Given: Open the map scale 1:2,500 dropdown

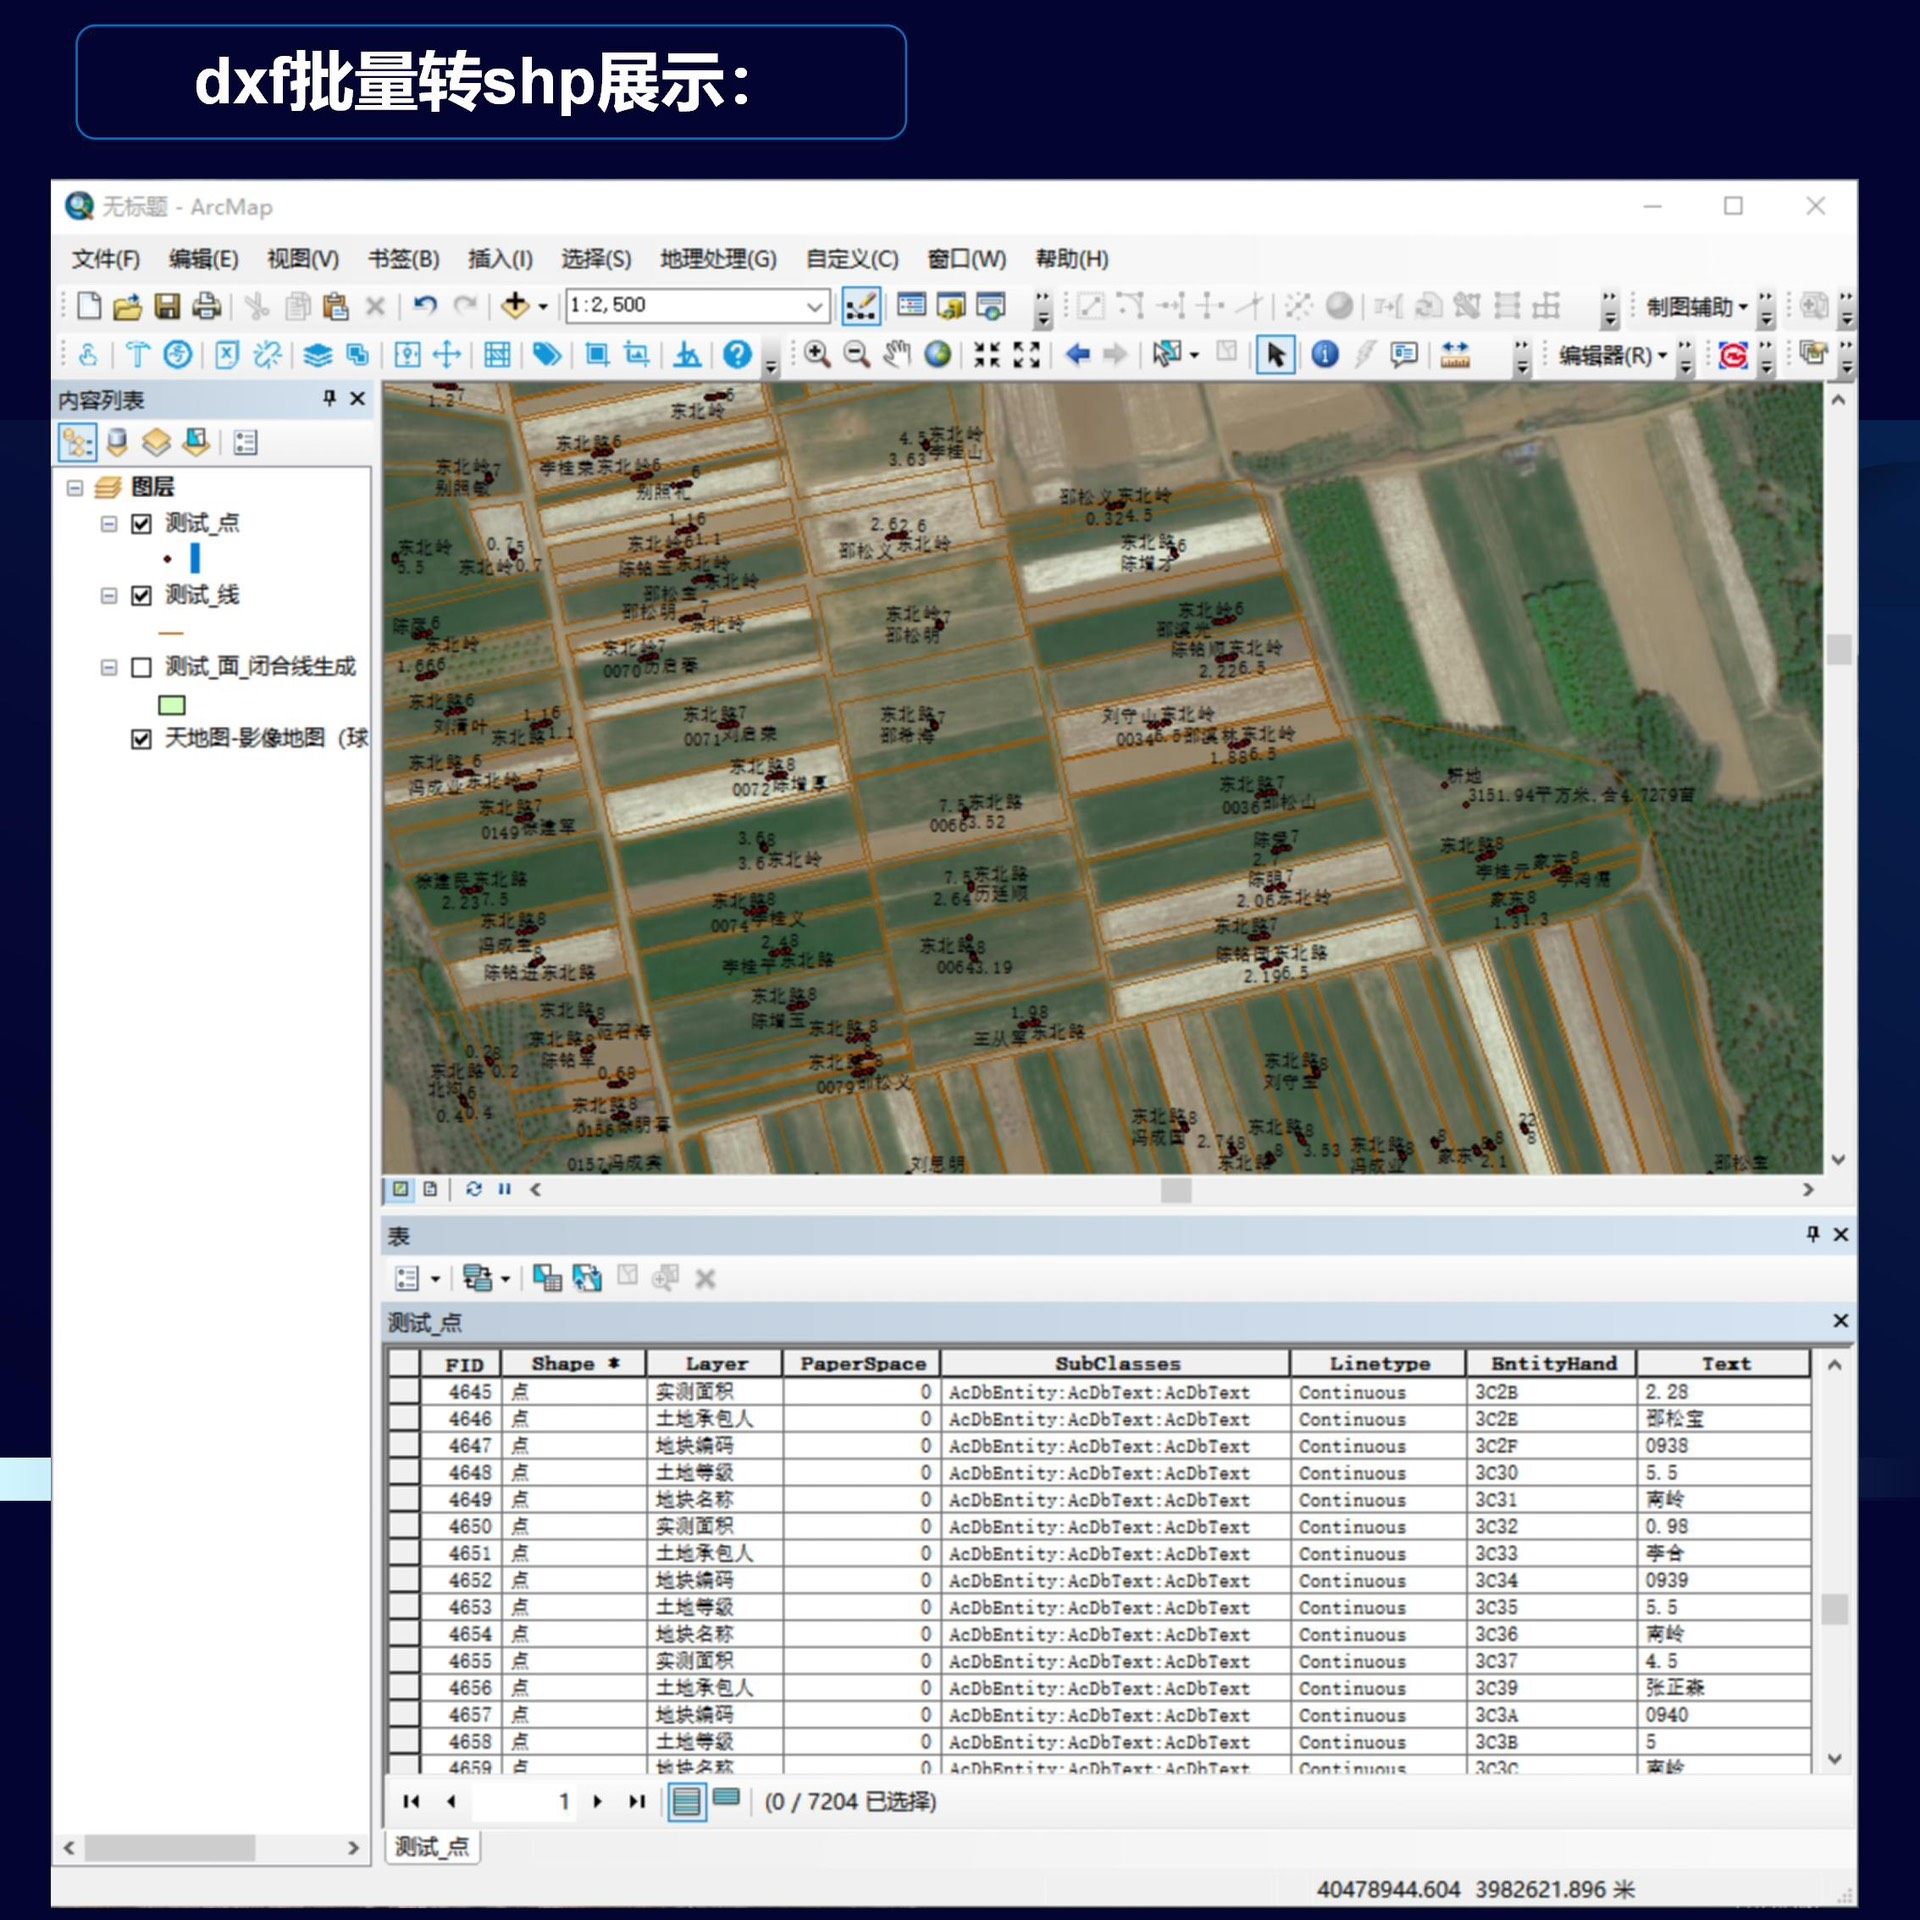Looking at the screenshot, I should 815,306.
